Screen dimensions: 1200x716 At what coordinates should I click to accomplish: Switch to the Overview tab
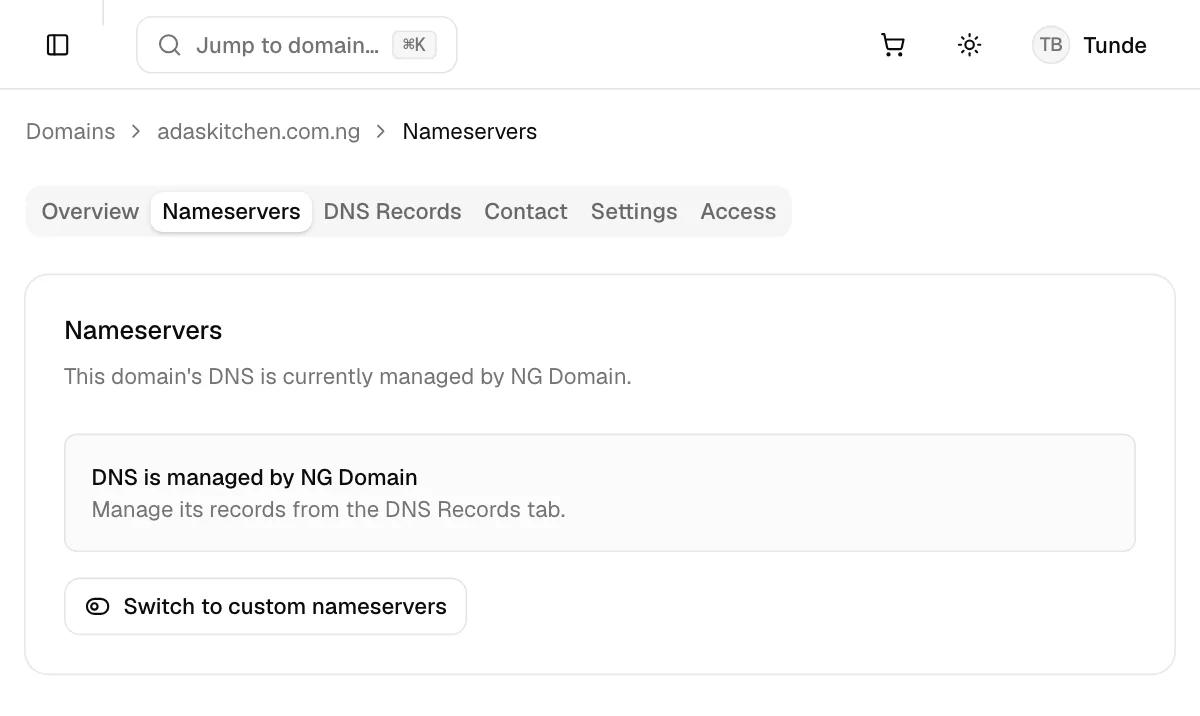pyautogui.click(x=90, y=212)
